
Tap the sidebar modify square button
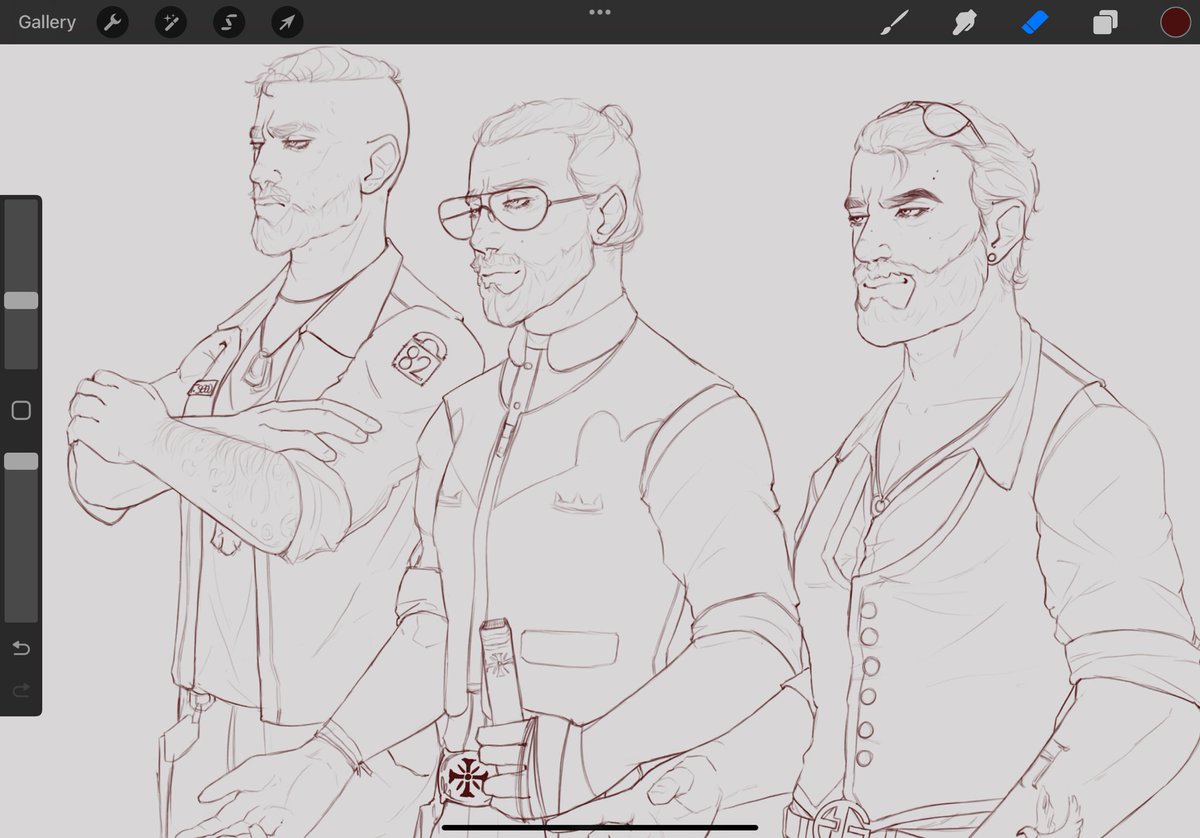point(21,410)
